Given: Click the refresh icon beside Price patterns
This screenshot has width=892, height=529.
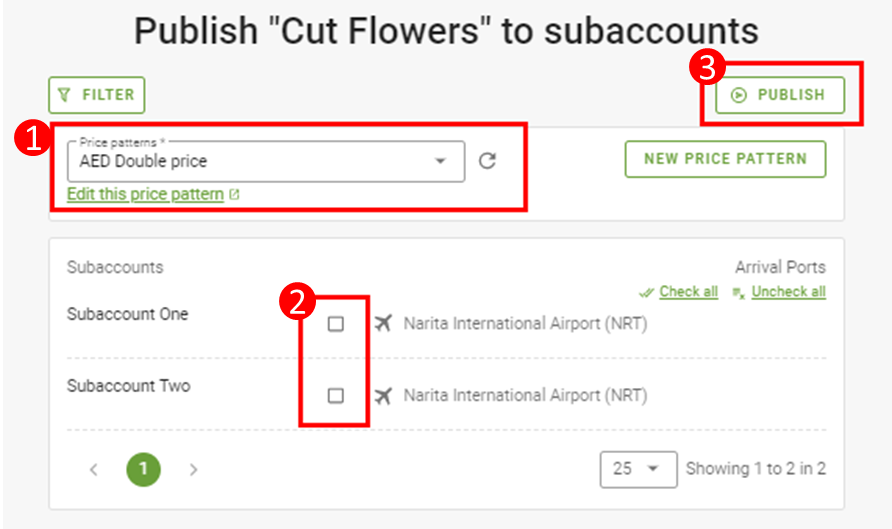Looking at the screenshot, I should [x=487, y=161].
